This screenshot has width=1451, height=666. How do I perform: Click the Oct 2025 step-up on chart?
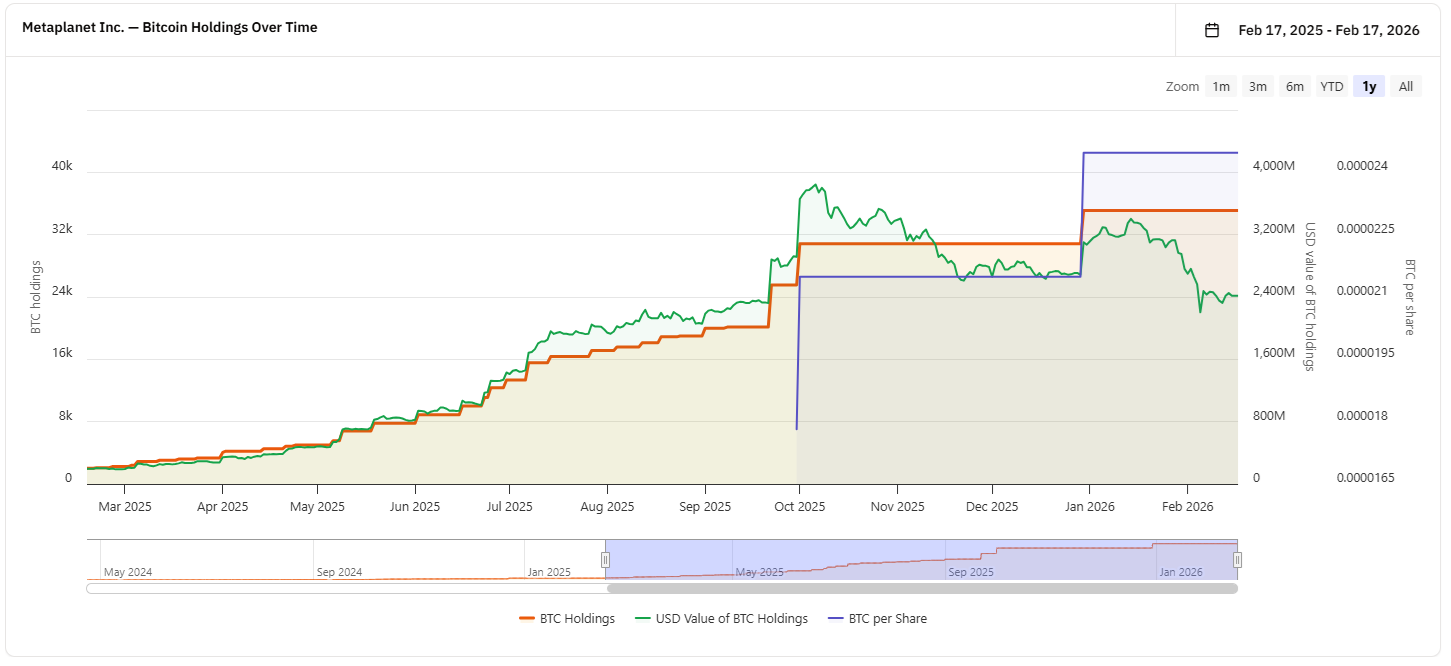(798, 264)
